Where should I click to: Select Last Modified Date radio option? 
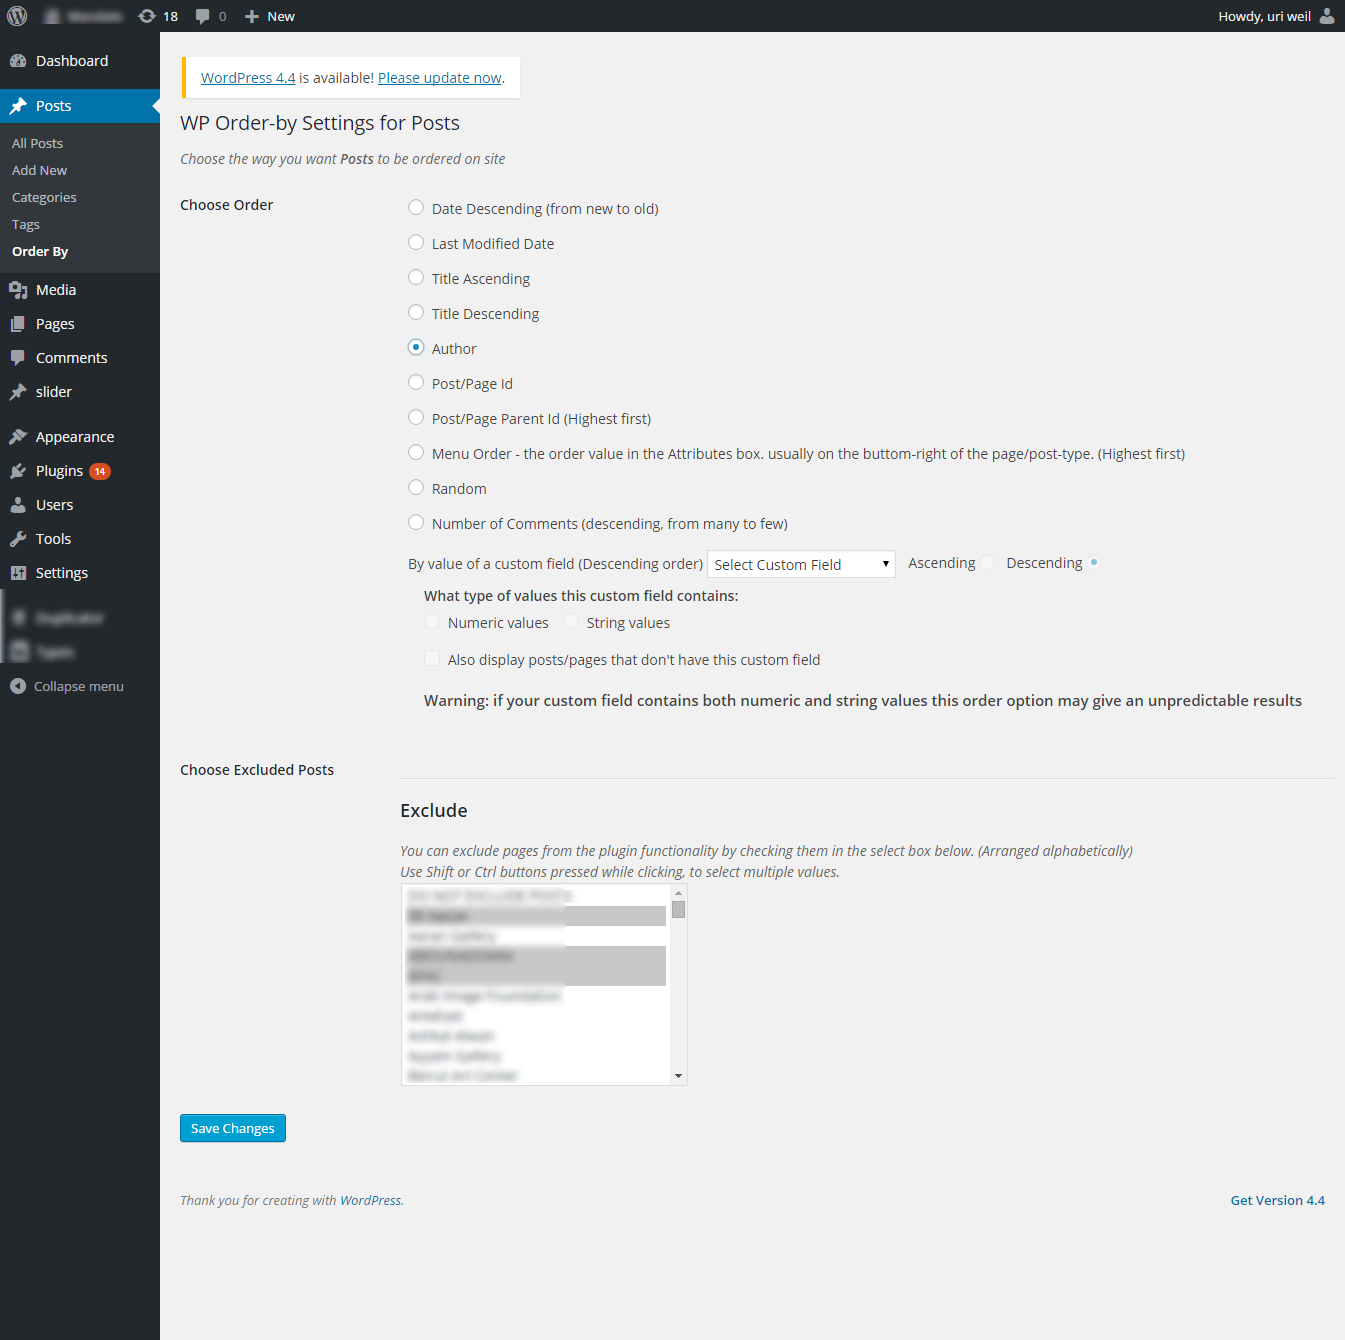[x=416, y=242]
